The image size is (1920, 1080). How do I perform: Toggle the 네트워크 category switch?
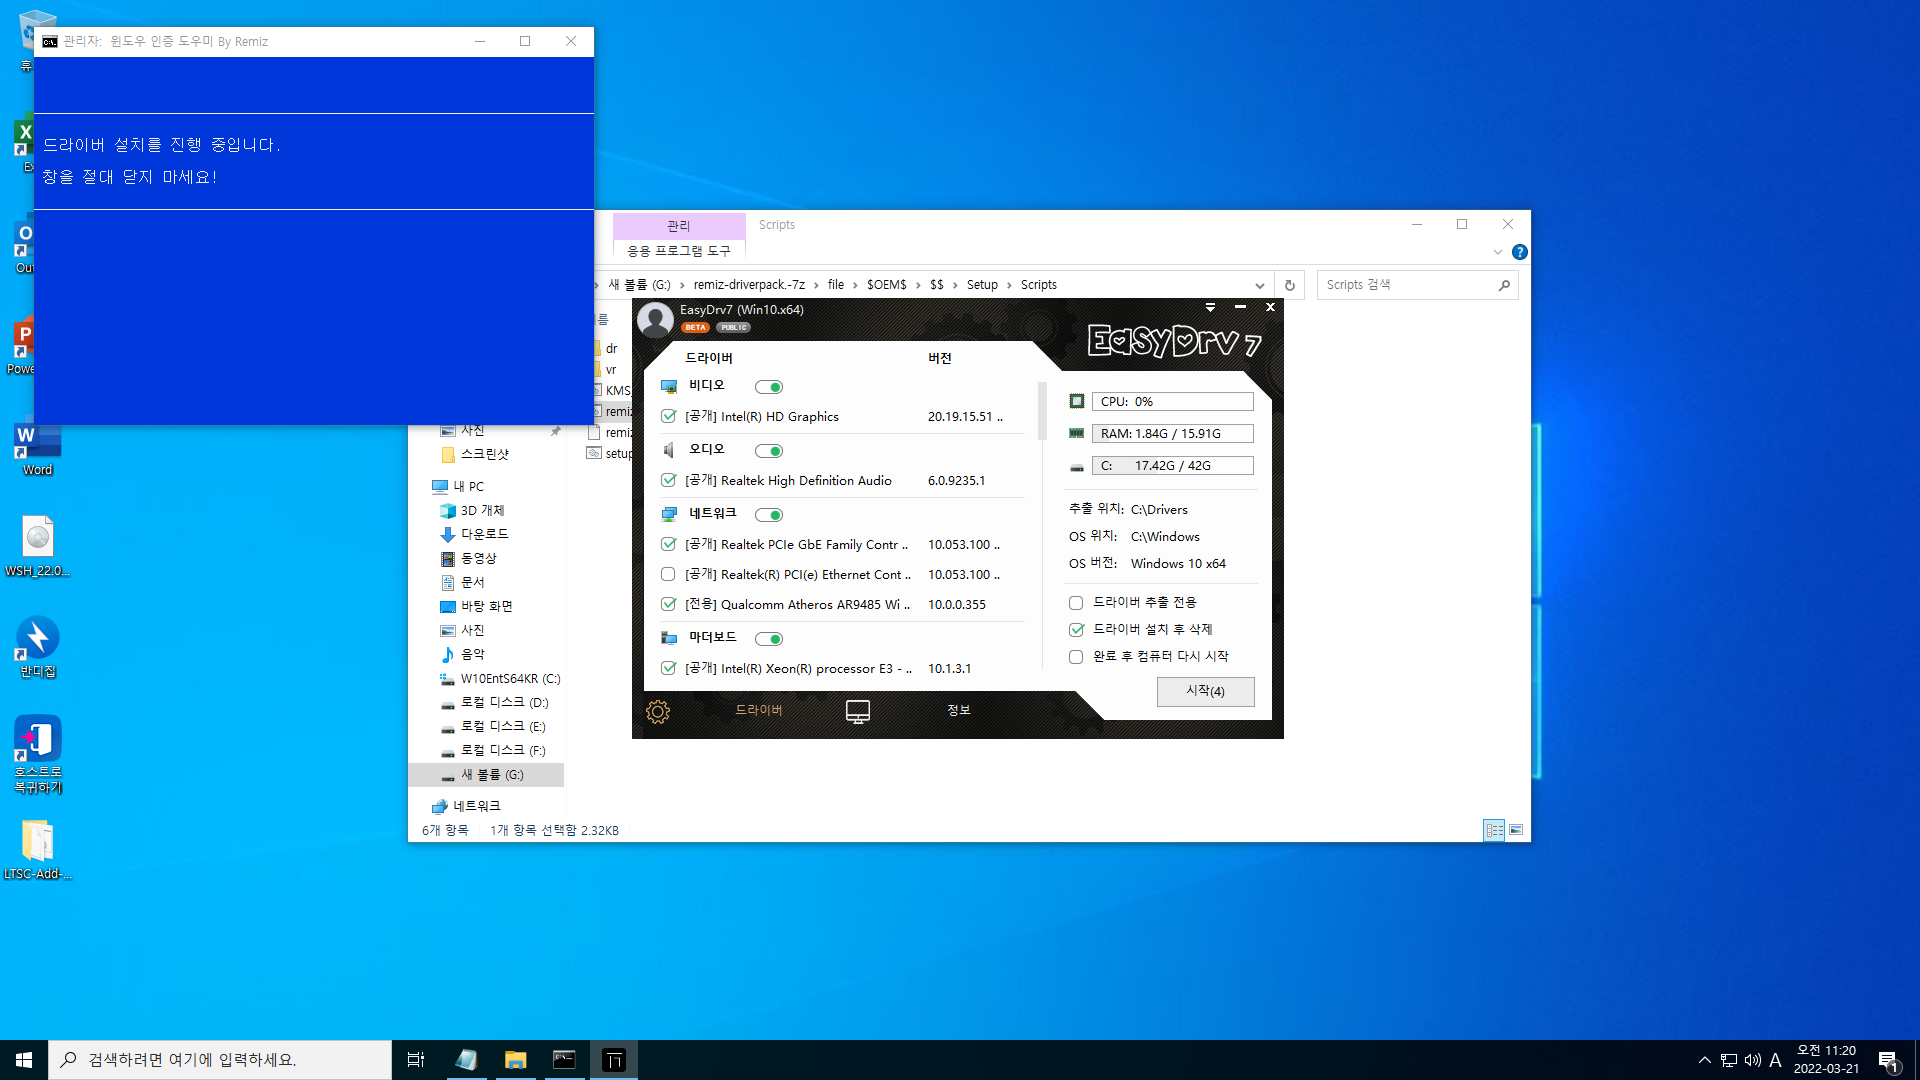[769, 515]
